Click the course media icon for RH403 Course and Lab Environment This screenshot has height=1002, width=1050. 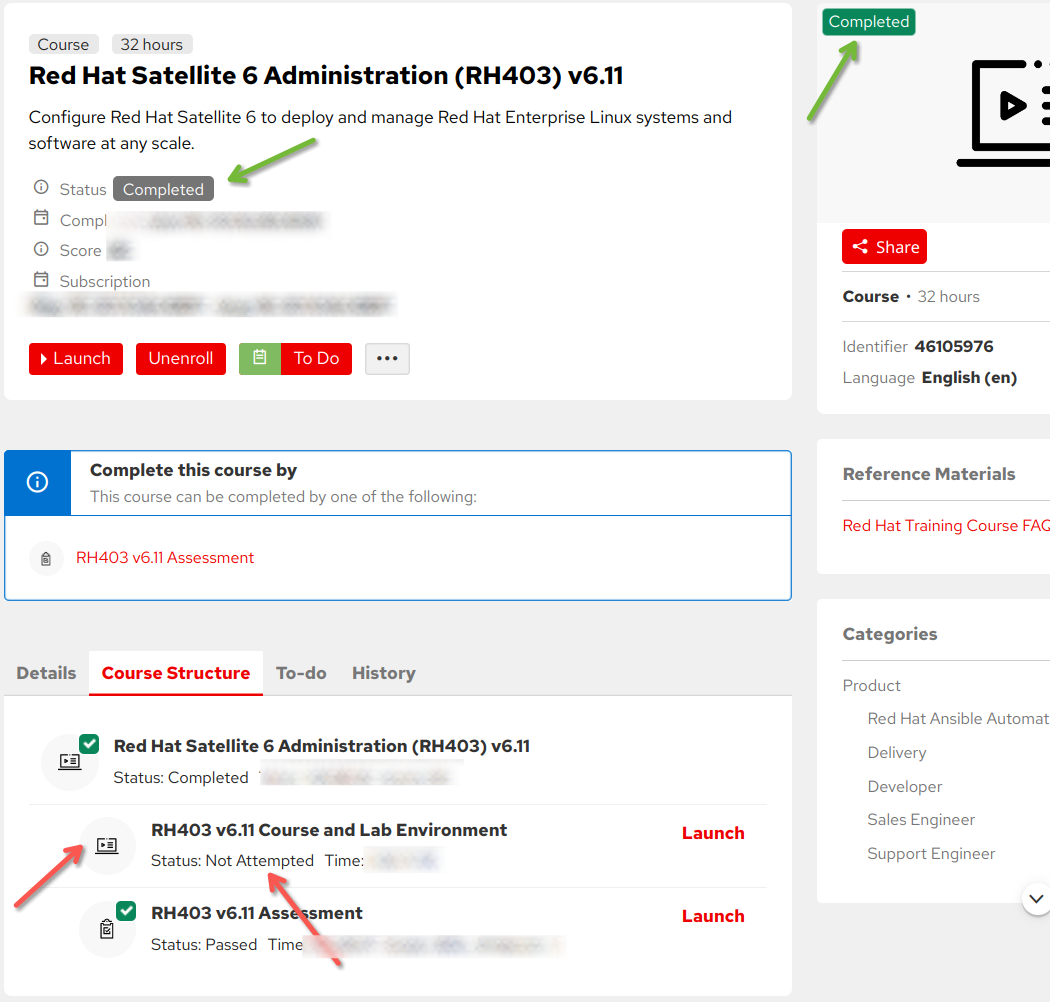pos(107,847)
